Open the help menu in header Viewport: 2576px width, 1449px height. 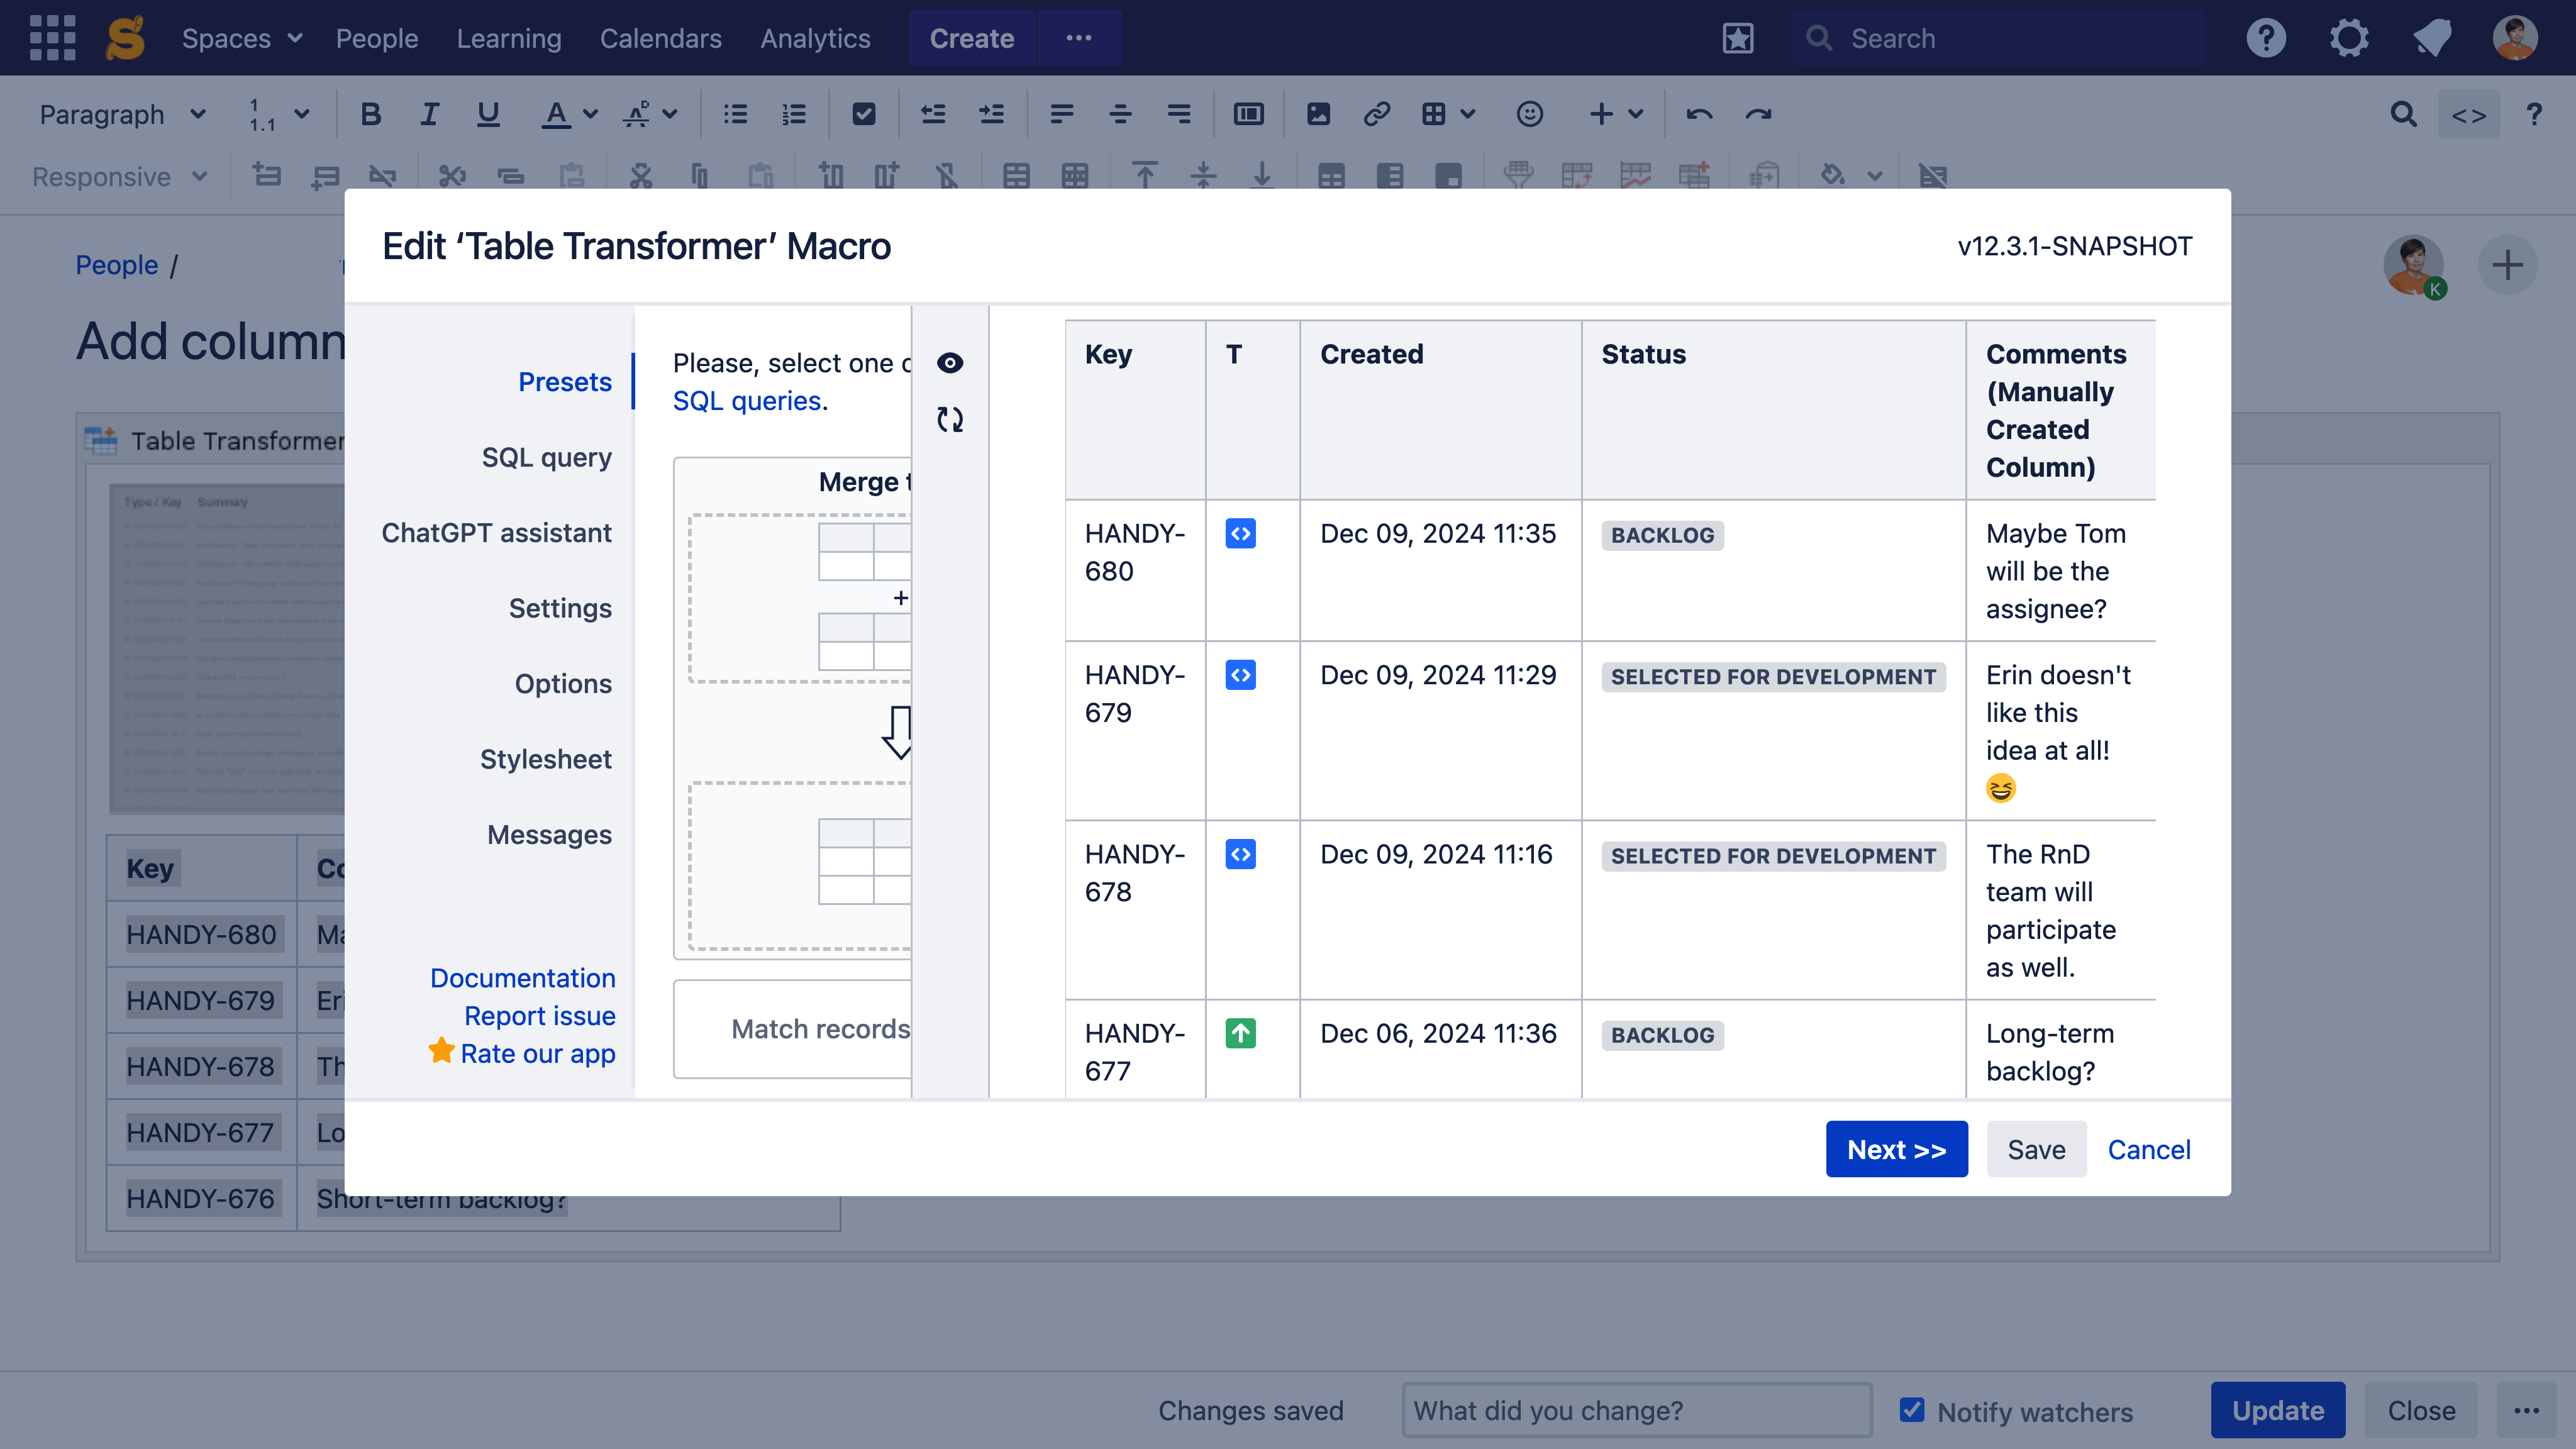click(2266, 38)
